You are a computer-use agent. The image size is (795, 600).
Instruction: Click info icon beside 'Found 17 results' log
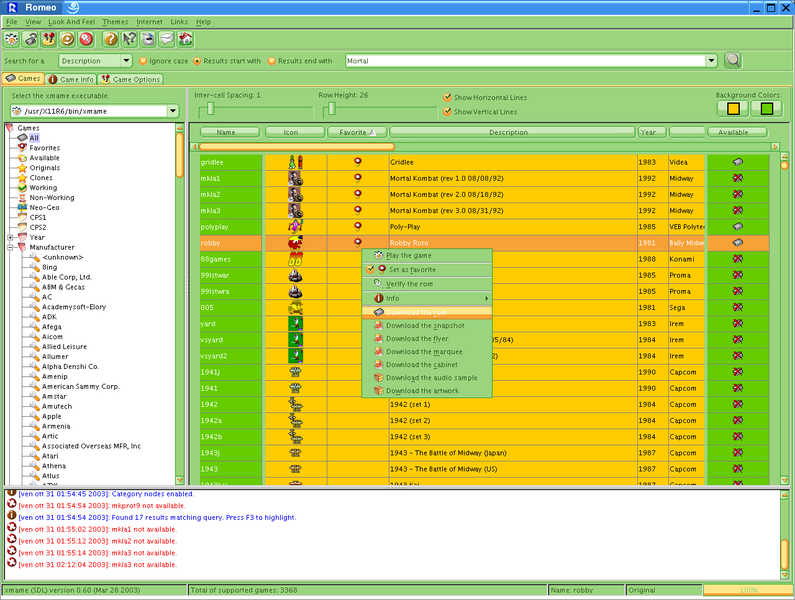click(12, 516)
